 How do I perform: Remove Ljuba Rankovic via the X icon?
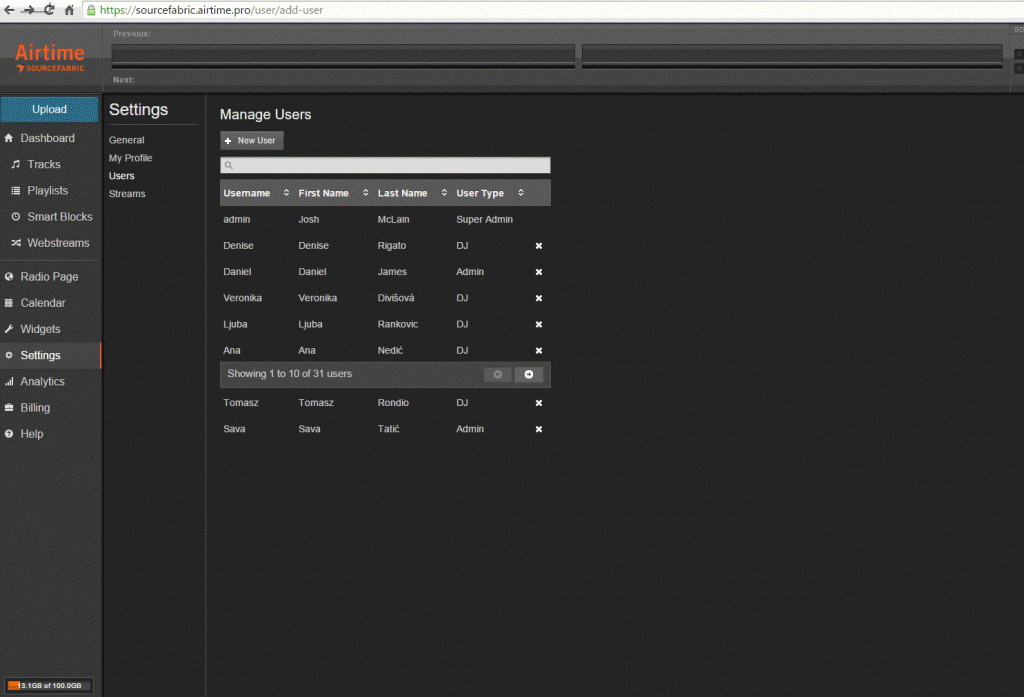[x=539, y=324]
